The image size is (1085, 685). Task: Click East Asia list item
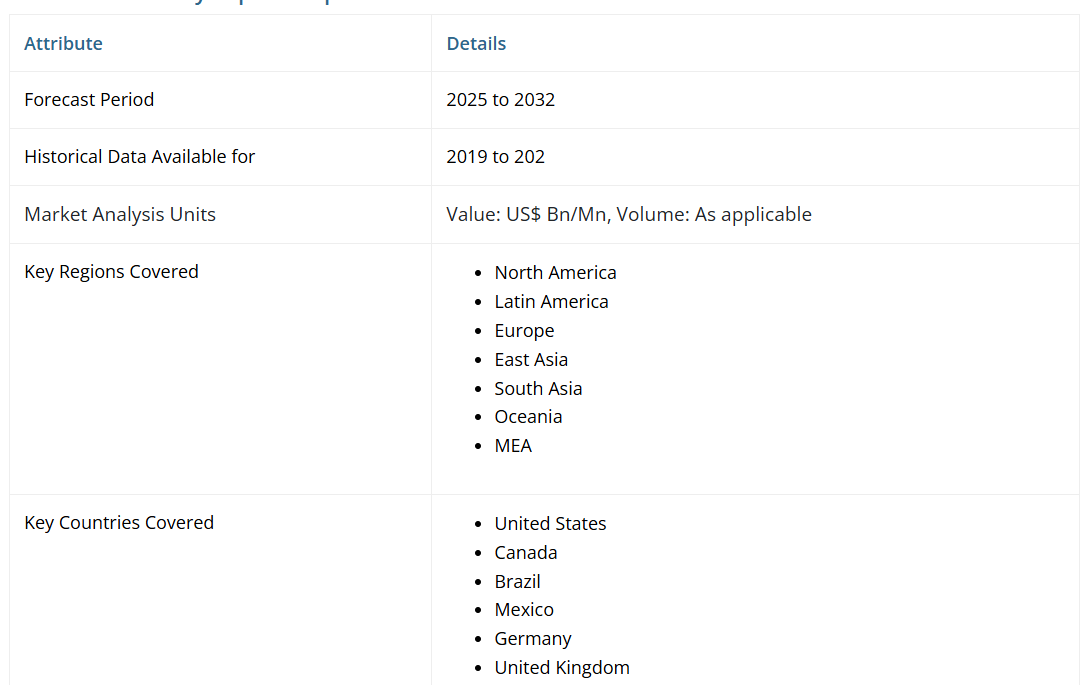click(531, 360)
